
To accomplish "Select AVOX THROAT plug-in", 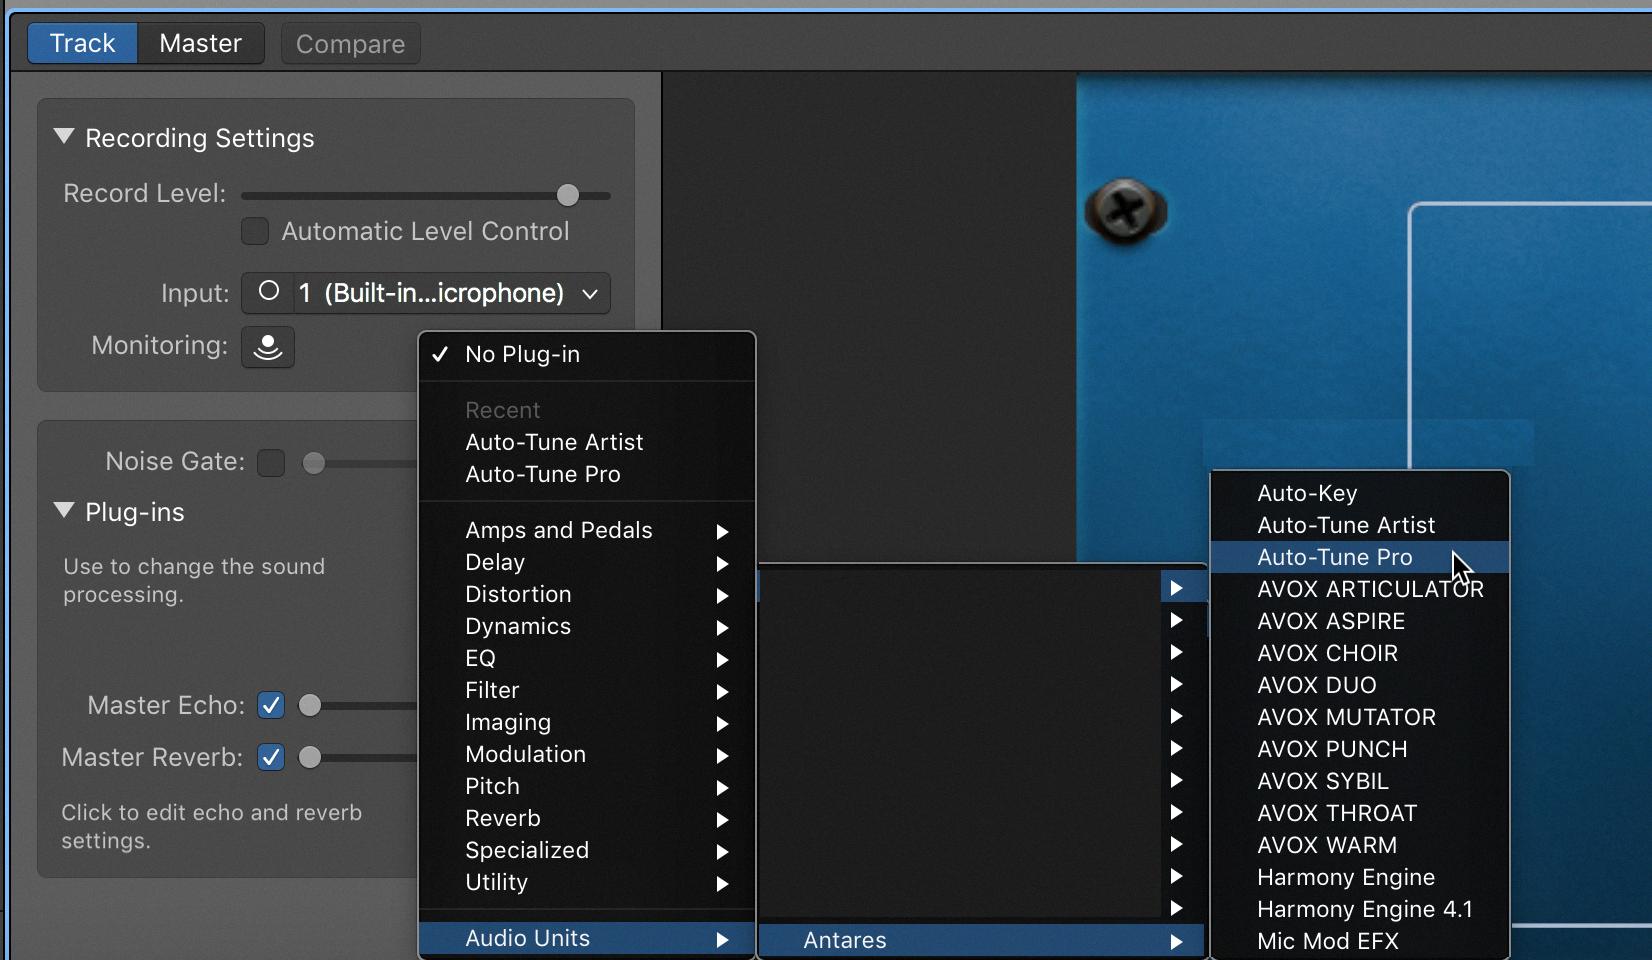I will tap(1360, 813).
